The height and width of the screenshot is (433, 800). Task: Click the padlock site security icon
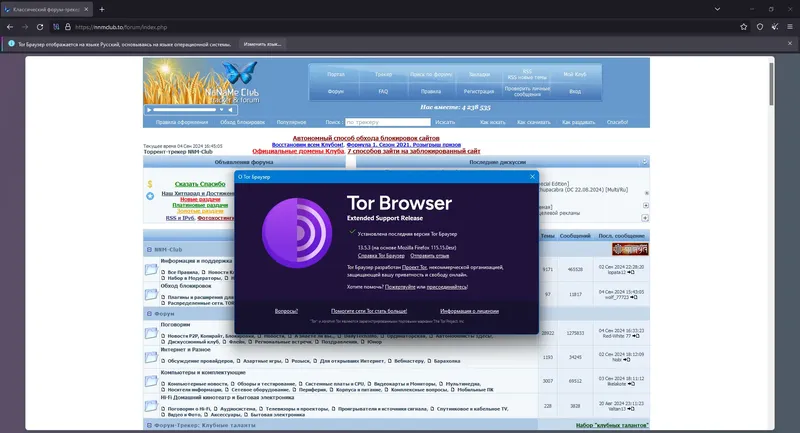(x=67, y=27)
